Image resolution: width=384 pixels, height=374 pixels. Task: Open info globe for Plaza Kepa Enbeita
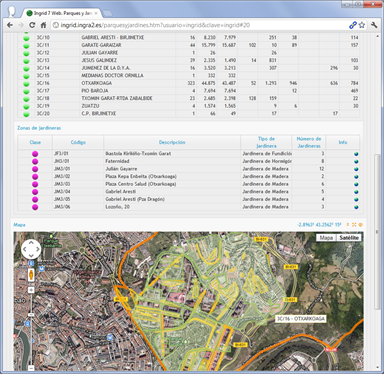(x=356, y=177)
